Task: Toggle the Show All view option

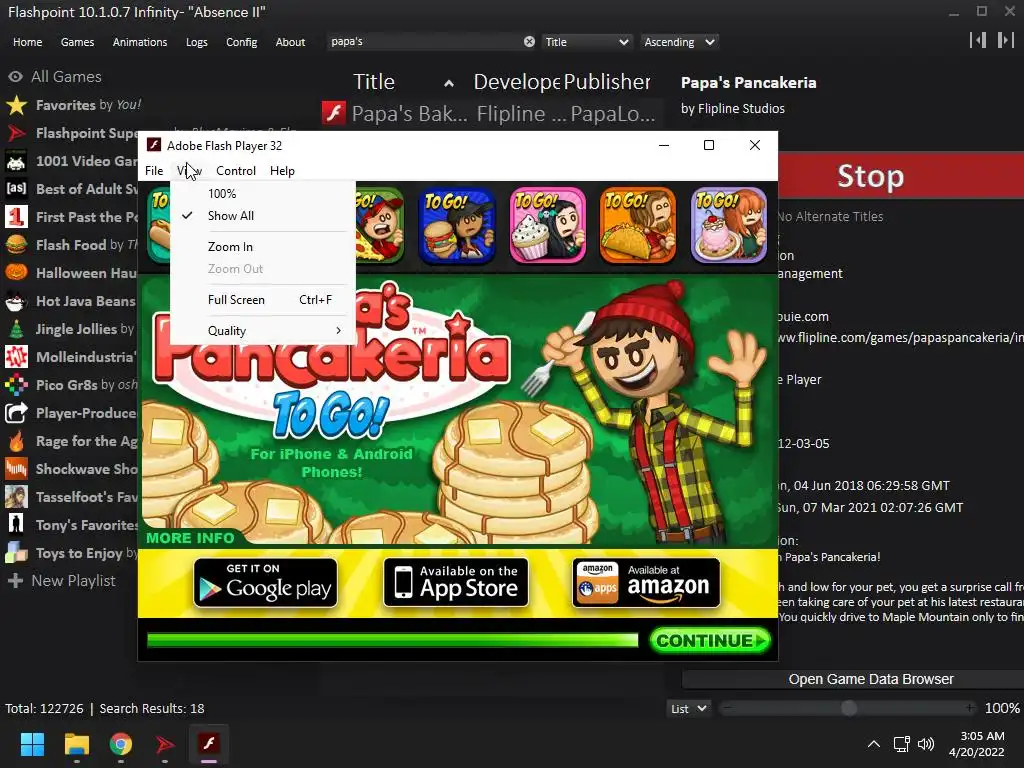Action: pyautogui.click(x=263, y=216)
